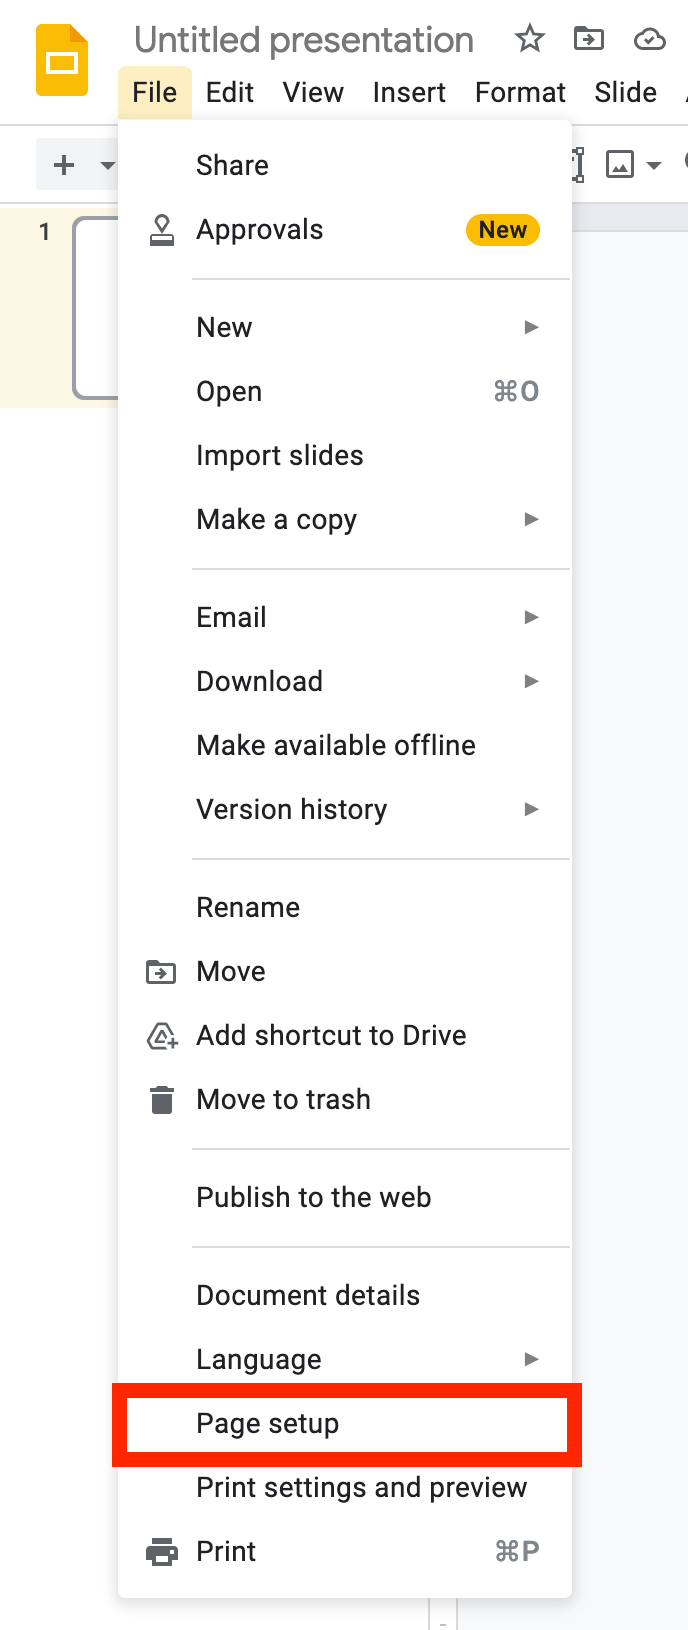Click the new slide plus button
Viewport: 688px width, 1630px height.
tap(64, 165)
